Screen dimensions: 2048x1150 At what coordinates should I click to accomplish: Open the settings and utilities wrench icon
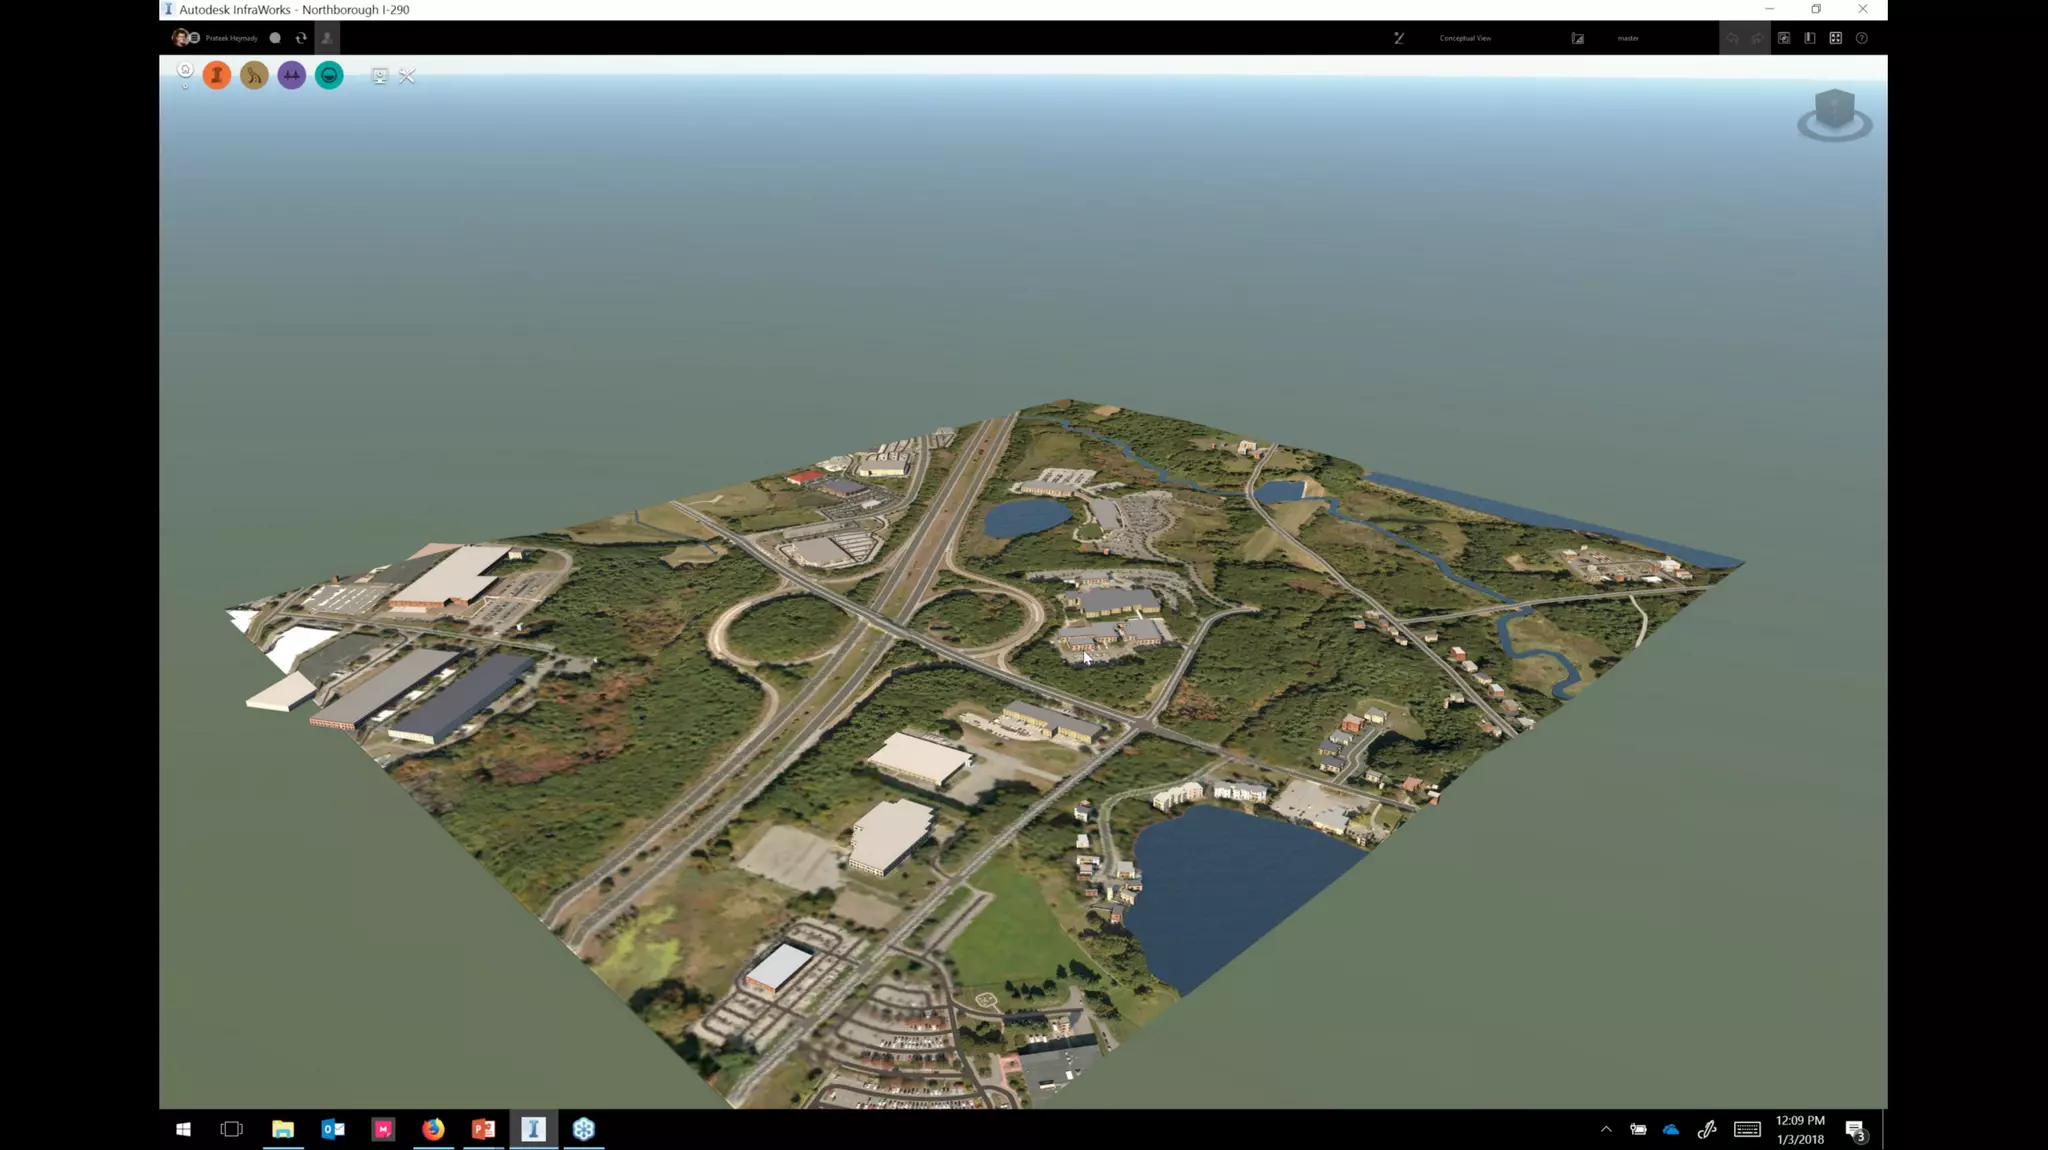(x=407, y=76)
